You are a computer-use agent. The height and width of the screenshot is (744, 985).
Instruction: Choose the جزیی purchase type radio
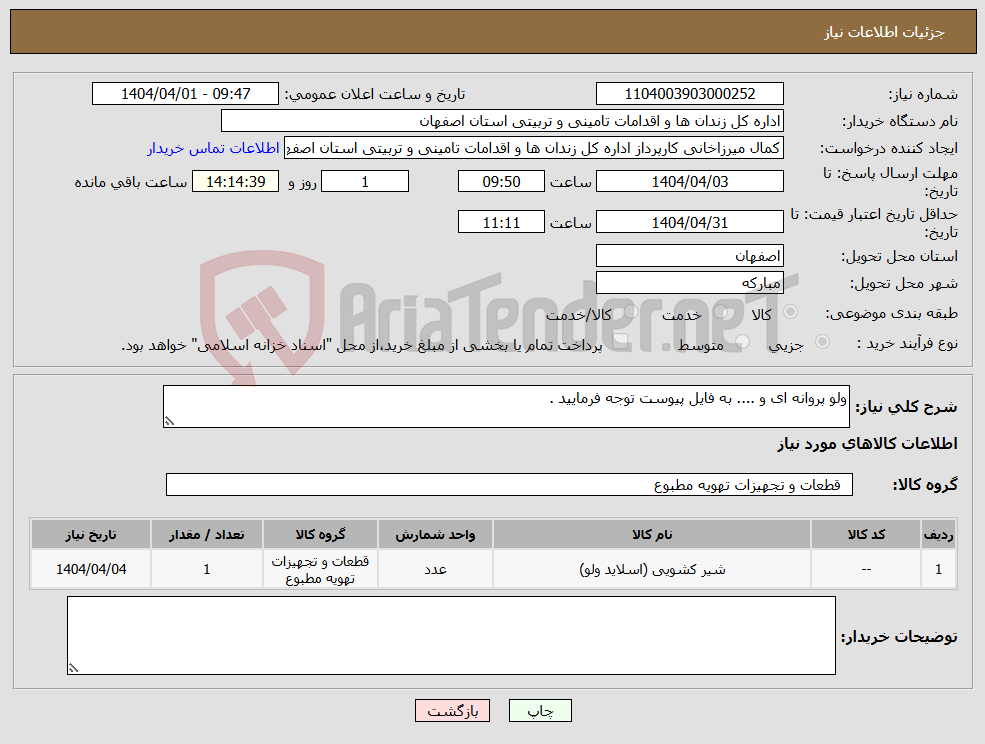[822, 342]
